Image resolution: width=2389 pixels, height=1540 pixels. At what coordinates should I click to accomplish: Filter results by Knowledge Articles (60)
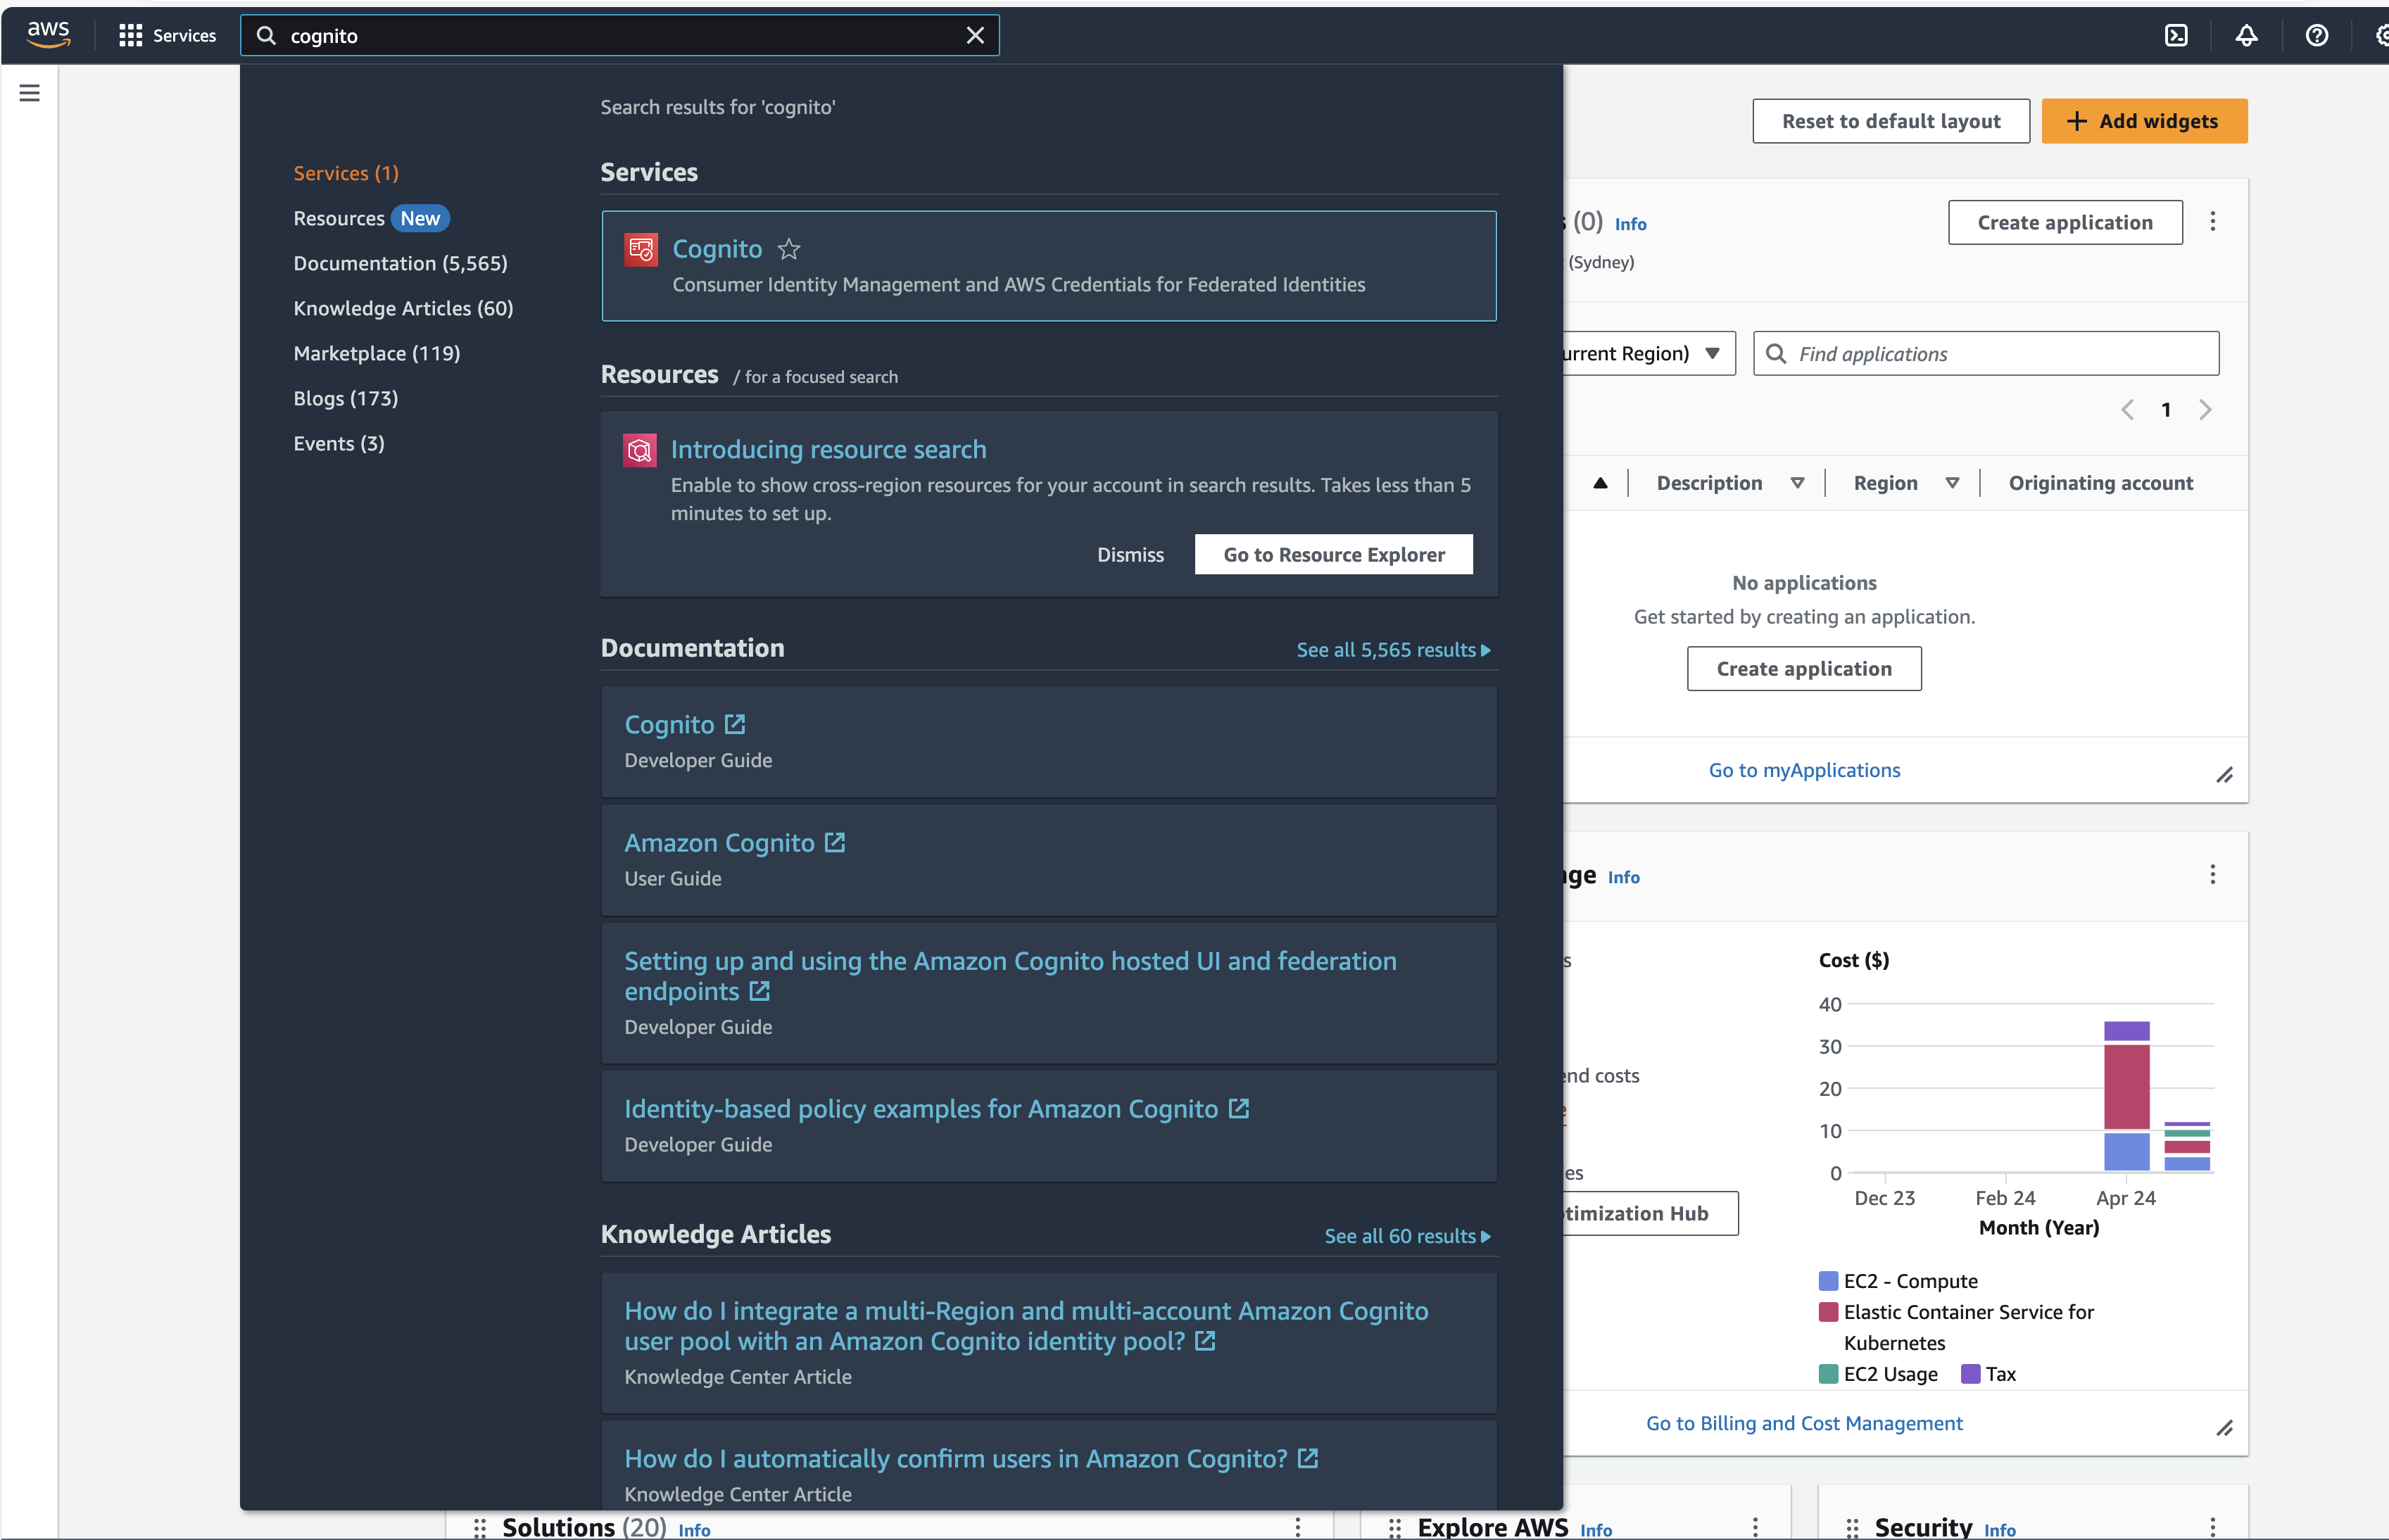coord(403,308)
